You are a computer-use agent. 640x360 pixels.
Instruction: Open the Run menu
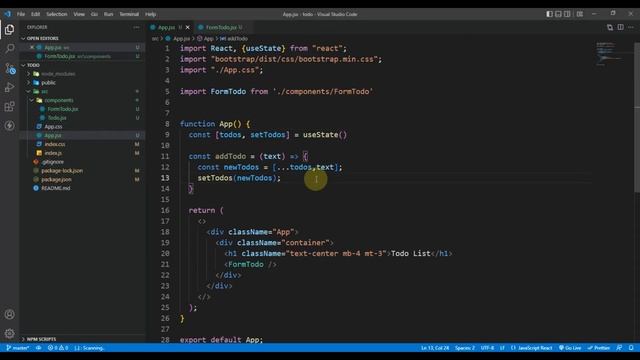pos(108,14)
